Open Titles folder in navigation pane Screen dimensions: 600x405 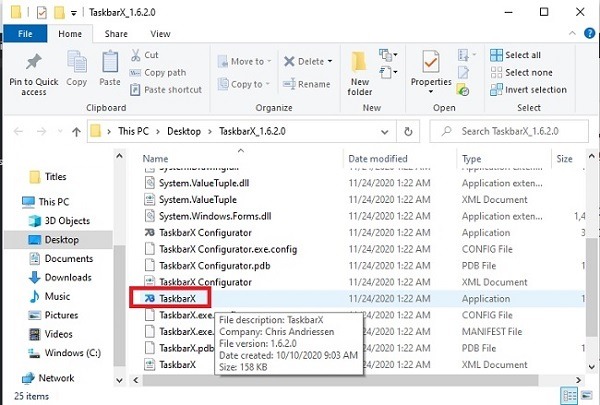tap(48, 177)
